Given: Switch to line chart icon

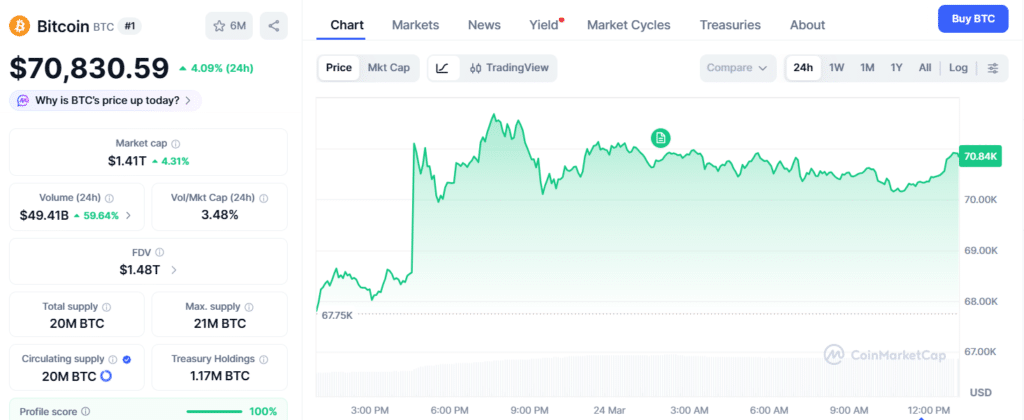Looking at the screenshot, I should [x=443, y=68].
